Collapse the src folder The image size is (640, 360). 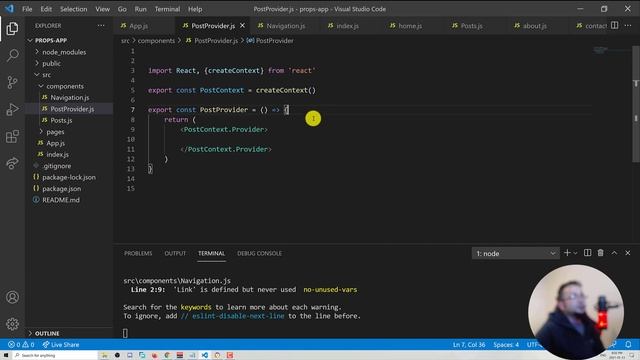(x=47, y=75)
